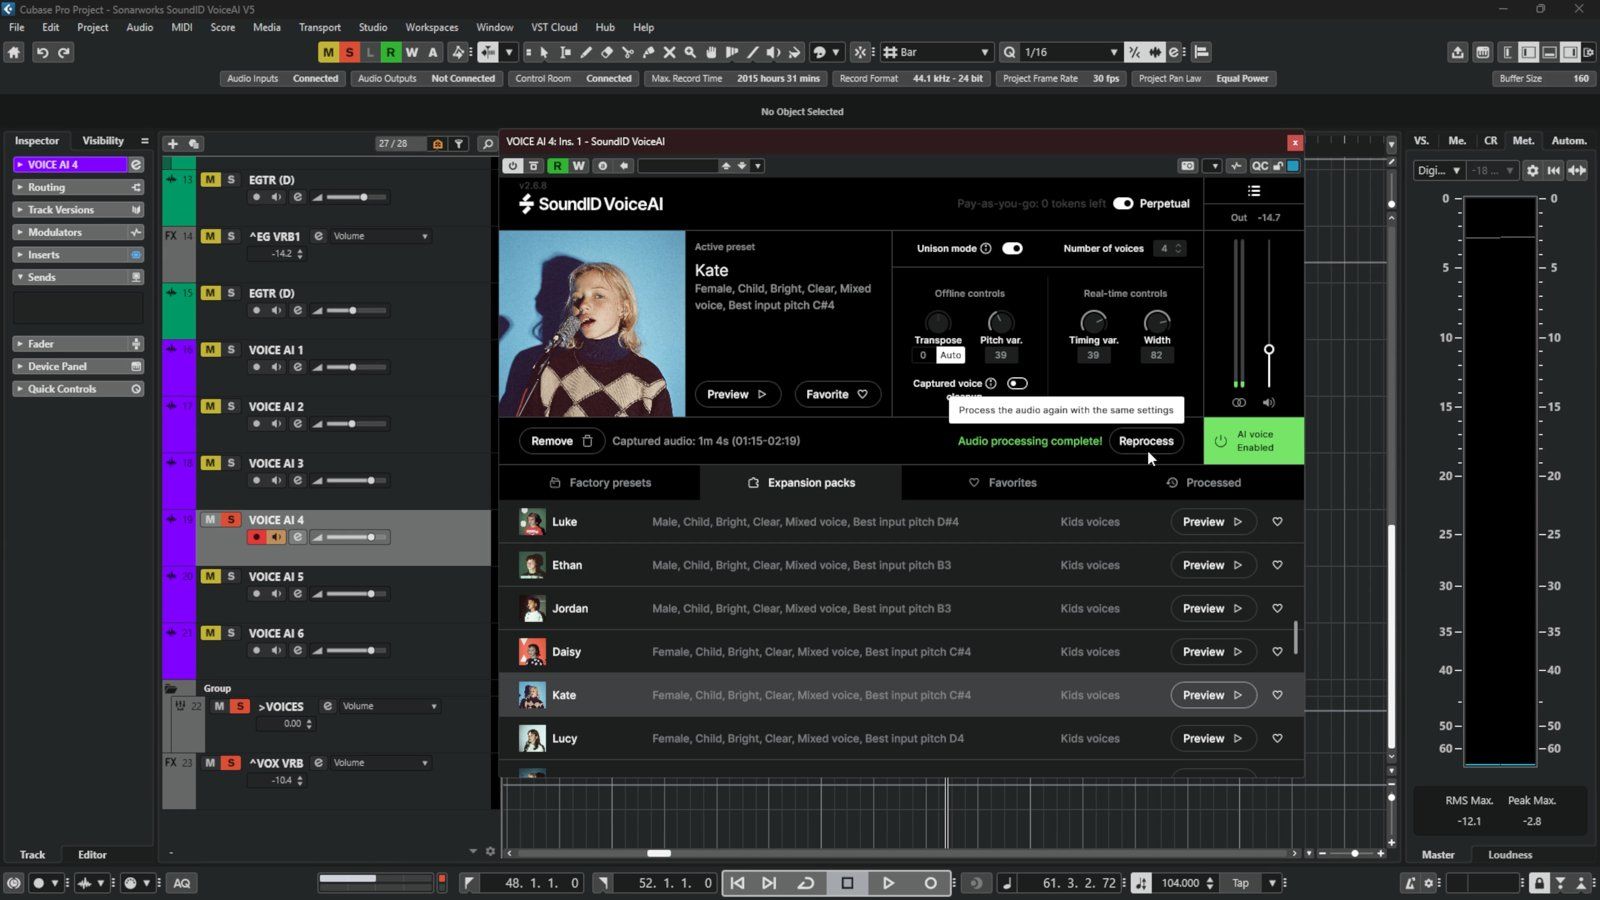Image resolution: width=1600 pixels, height=900 pixels.
Task: Activate the transport cycle loop button
Action: coord(806,883)
